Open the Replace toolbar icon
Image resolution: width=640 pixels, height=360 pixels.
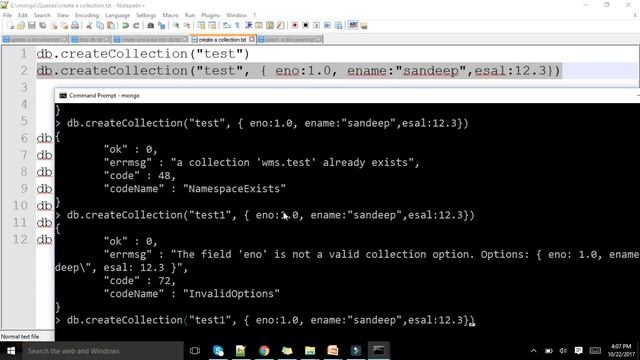[x=162, y=25]
